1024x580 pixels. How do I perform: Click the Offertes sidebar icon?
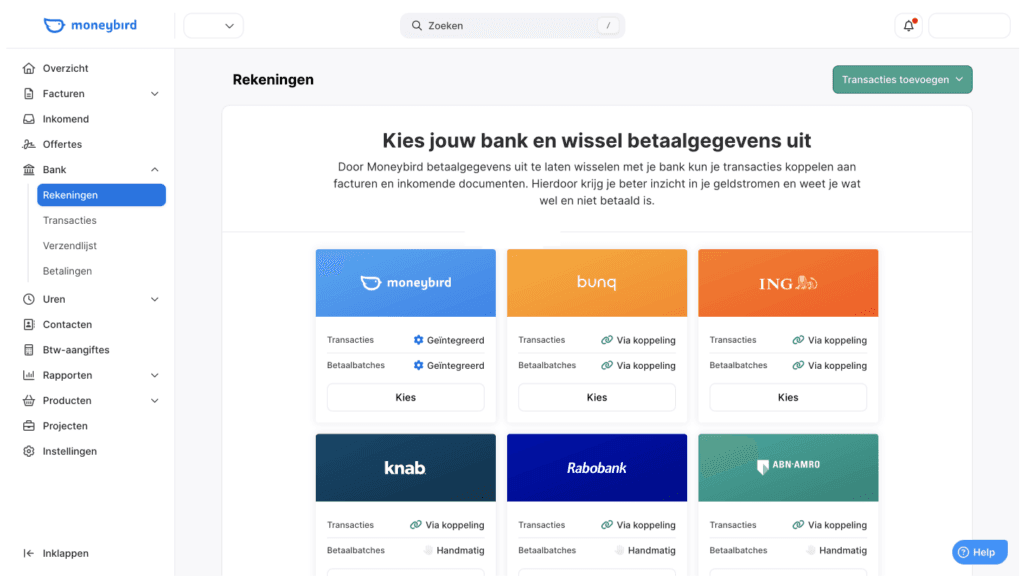[28, 143]
